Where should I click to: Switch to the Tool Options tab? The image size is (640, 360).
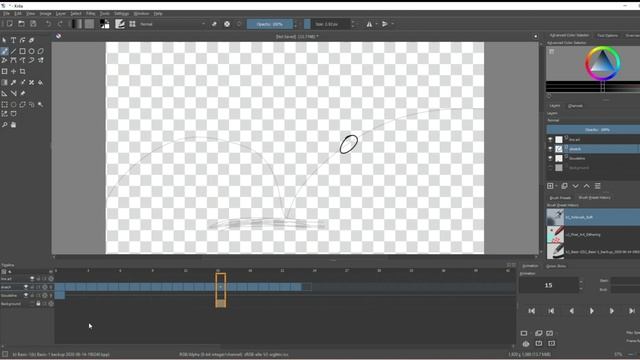[607, 36]
